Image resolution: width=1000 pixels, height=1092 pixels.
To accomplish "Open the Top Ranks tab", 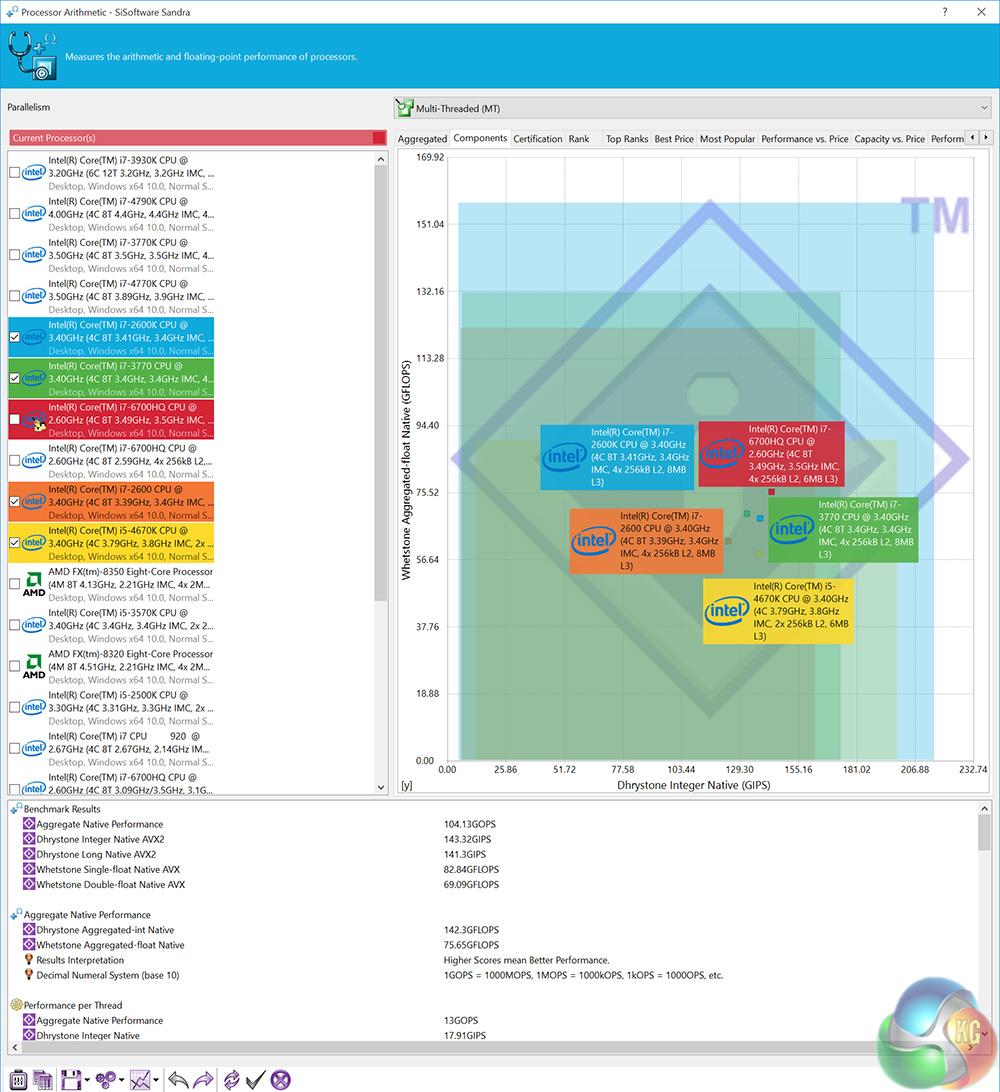I will 627,139.
